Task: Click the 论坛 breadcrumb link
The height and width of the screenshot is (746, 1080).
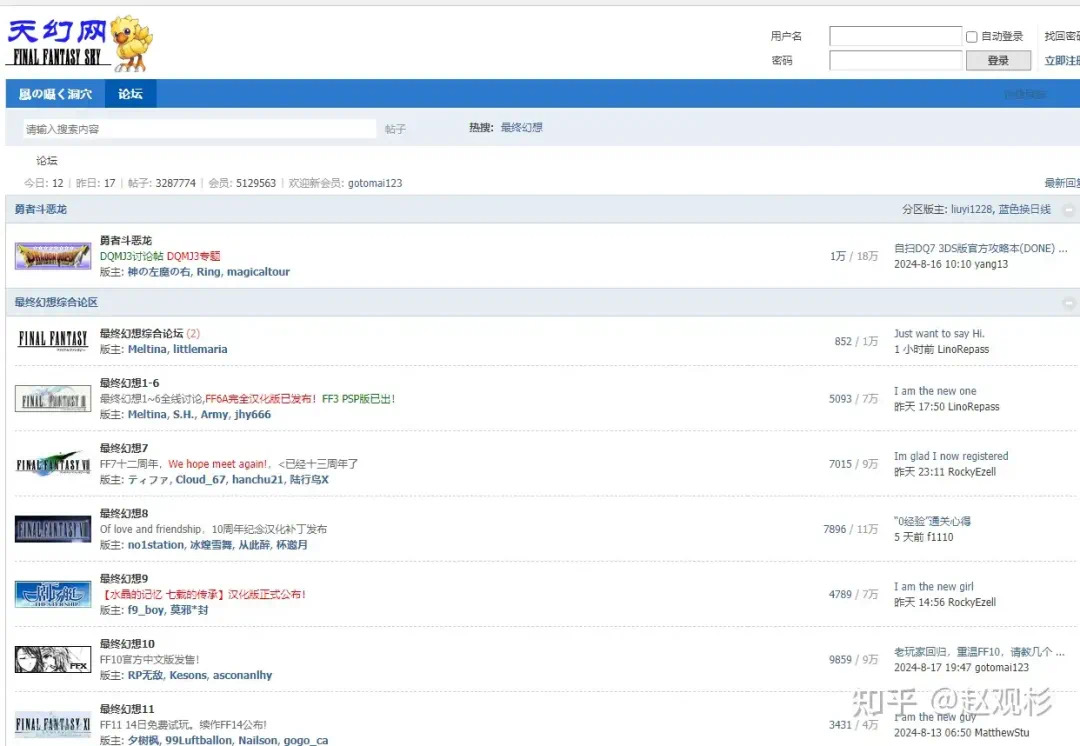Action: [47, 160]
